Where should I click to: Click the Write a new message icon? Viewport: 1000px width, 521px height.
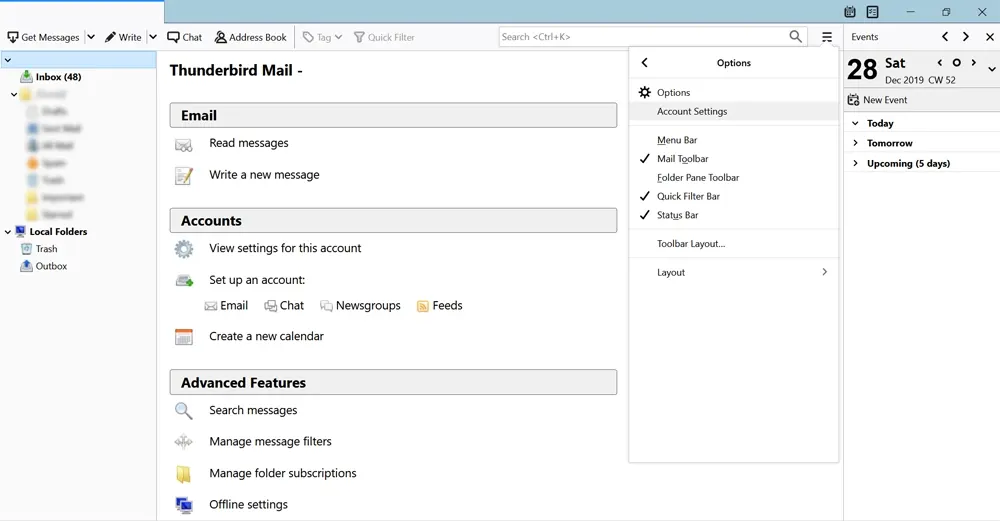[x=184, y=175]
